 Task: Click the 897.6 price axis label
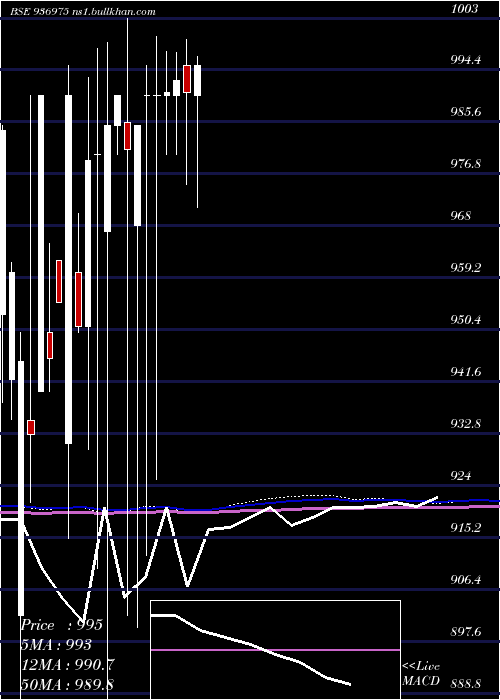tap(466, 632)
